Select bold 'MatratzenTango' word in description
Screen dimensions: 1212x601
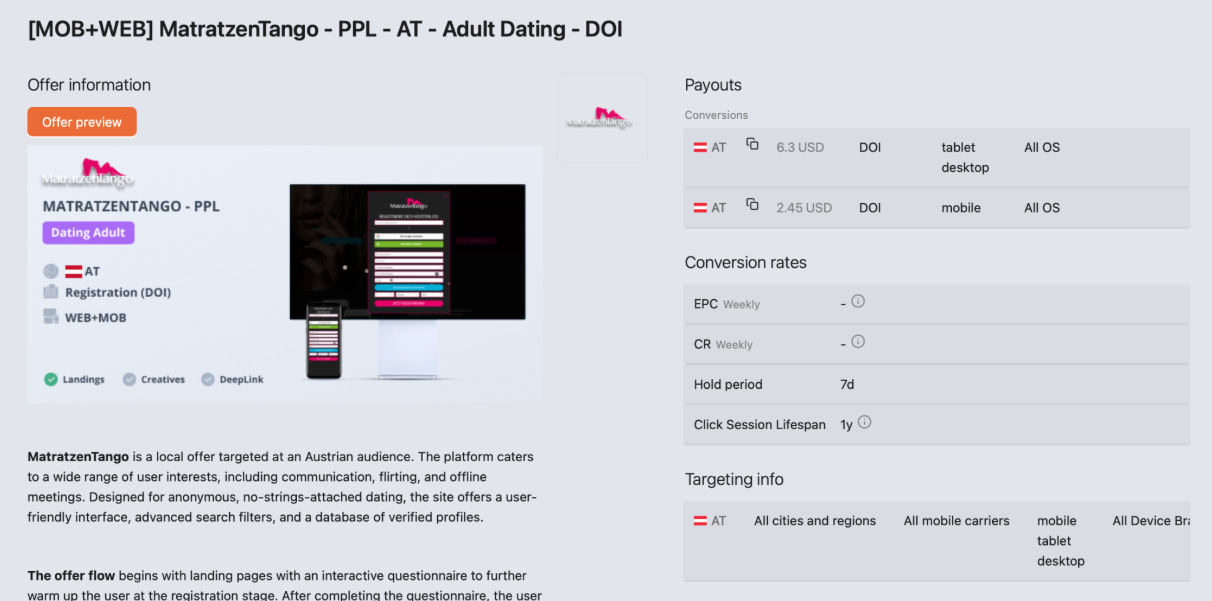pyautogui.click(x=78, y=456)
